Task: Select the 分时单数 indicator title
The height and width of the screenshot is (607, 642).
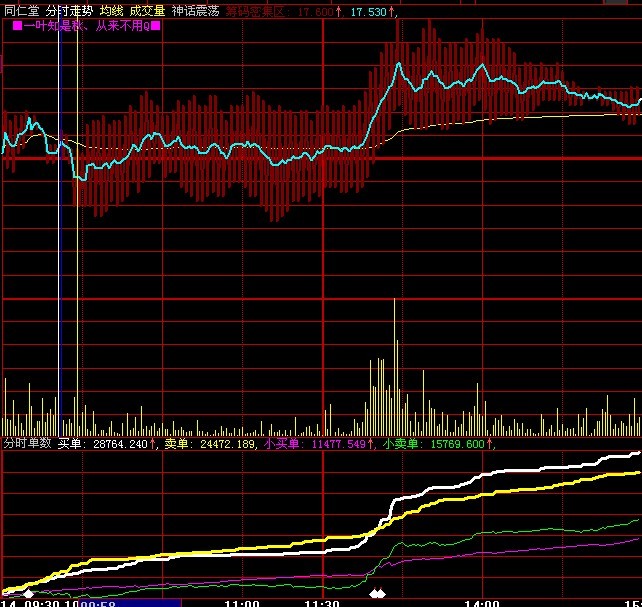Action: coord(27,443)
